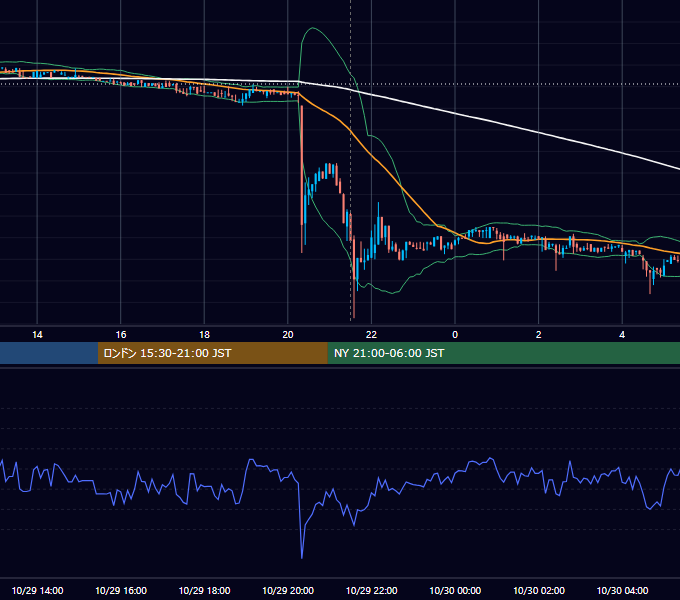Screen dimensions: 680x600
Task: Click the hour label 4 on upper axis
Action: coord(622,335)
